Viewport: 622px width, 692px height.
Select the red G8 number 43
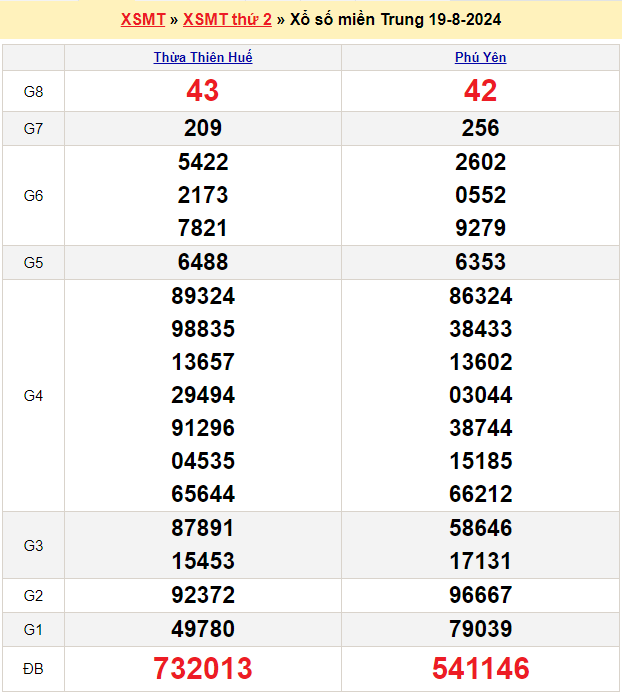pos(202,91)
